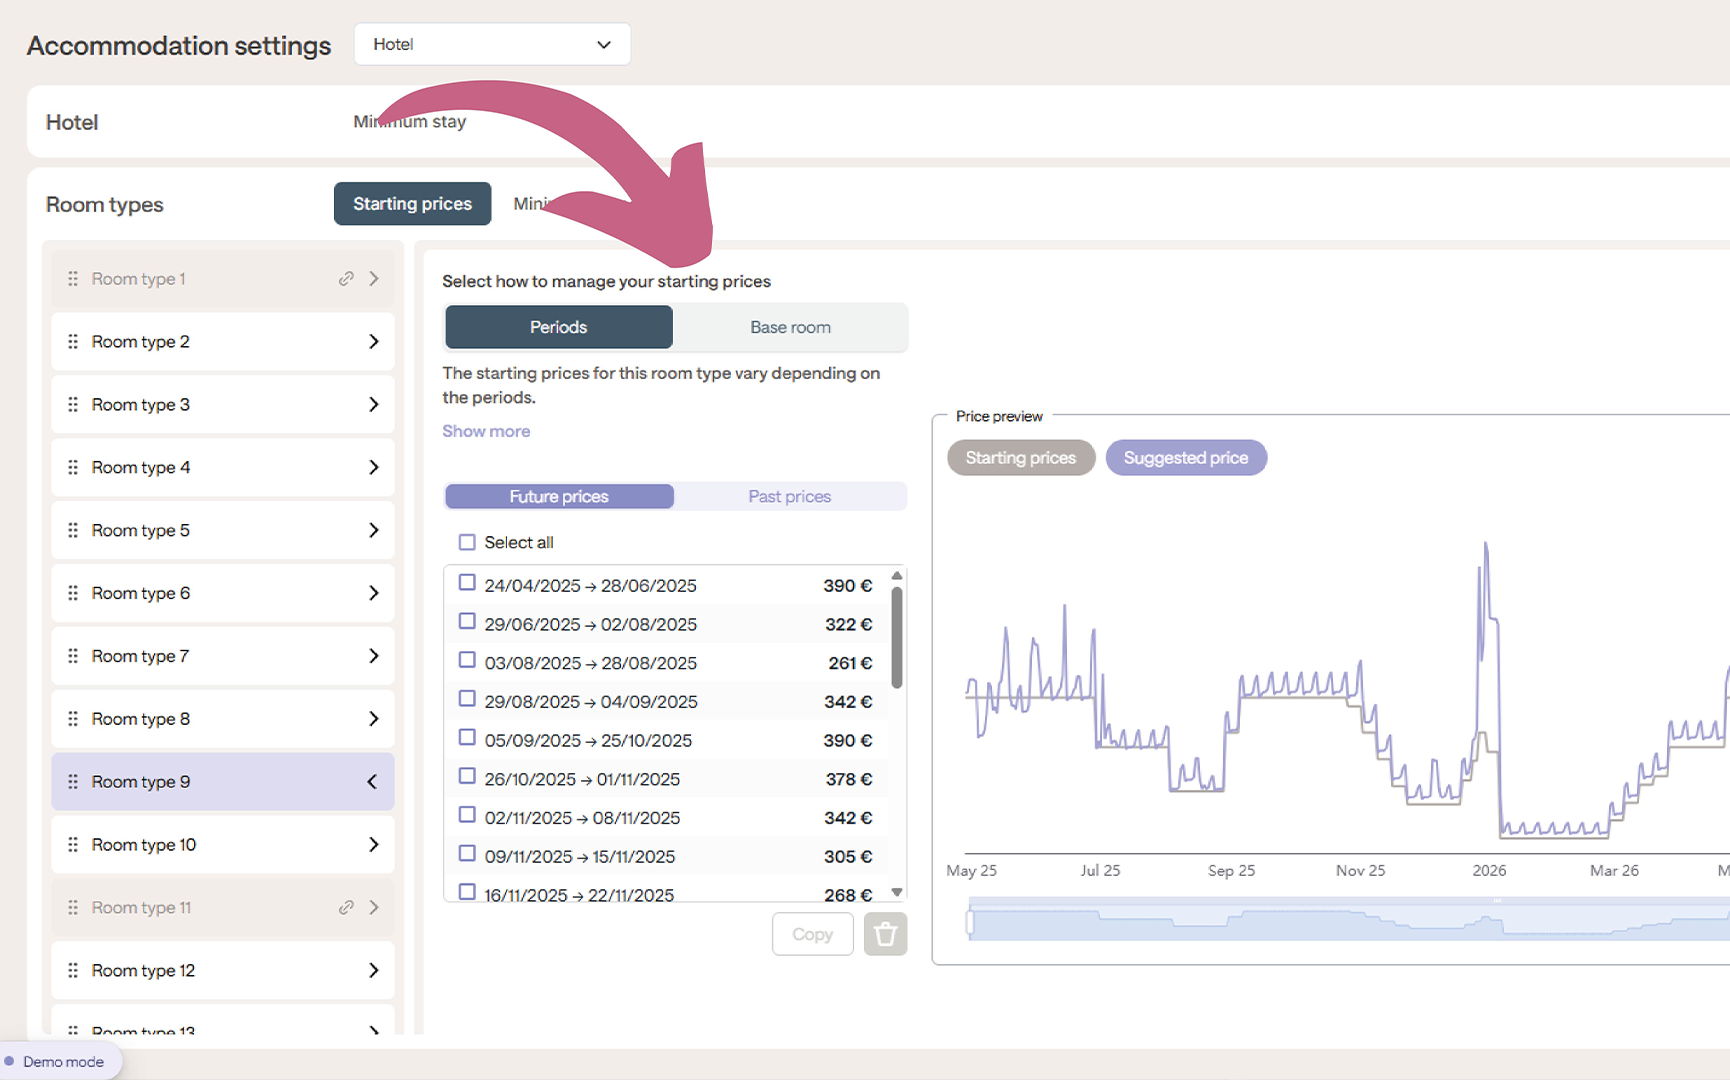Viewport: 1730px width, 1080px height.
Task: Click drag handle of Room type 12
Action: pos(73,971)
